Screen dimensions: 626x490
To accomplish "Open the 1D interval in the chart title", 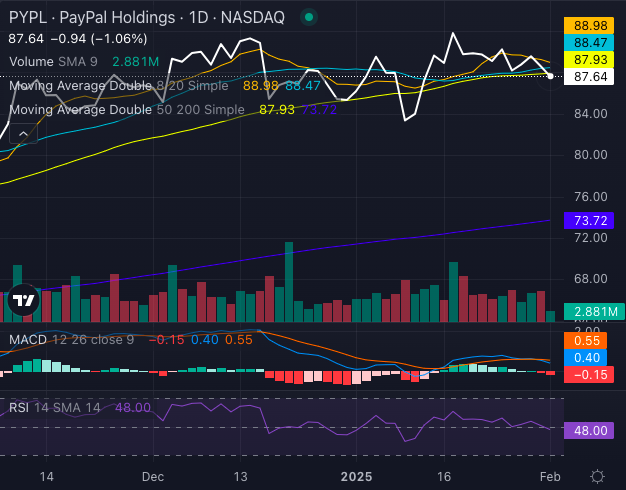I will click(210, 18).
